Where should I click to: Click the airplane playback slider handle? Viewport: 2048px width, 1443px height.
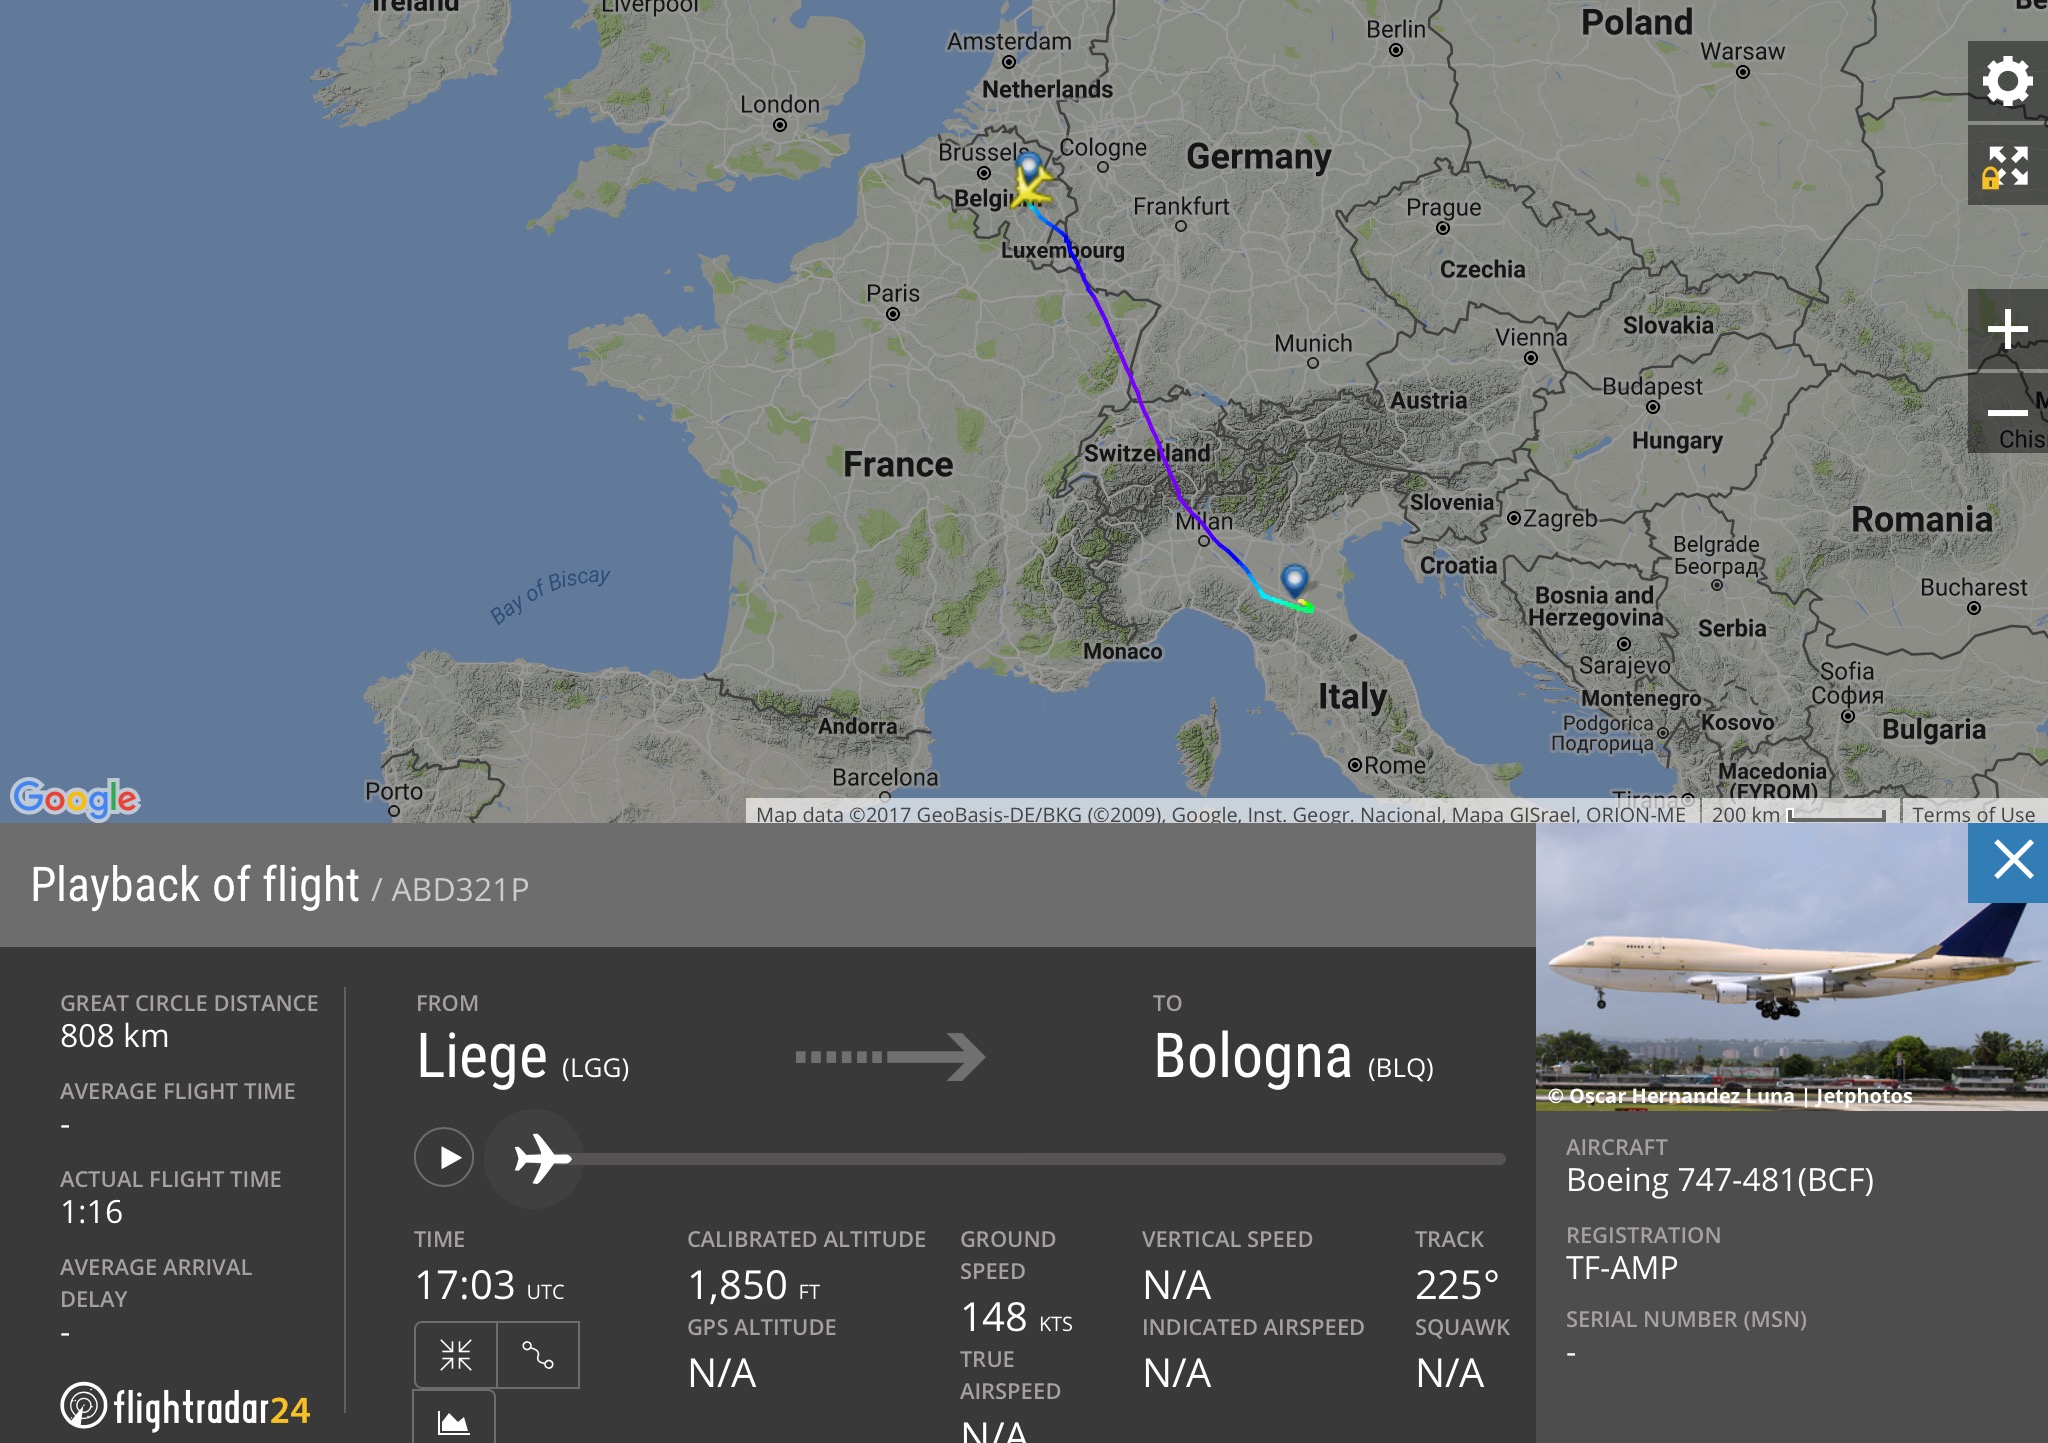[535, 1158]
